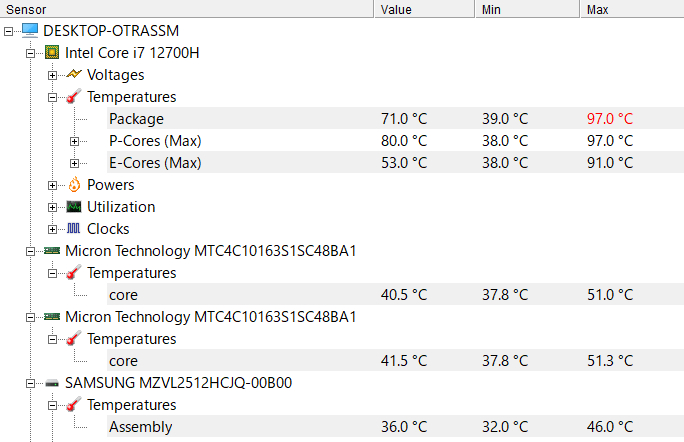Select the DESKTOP-OTRASSM label

[111, 31]
